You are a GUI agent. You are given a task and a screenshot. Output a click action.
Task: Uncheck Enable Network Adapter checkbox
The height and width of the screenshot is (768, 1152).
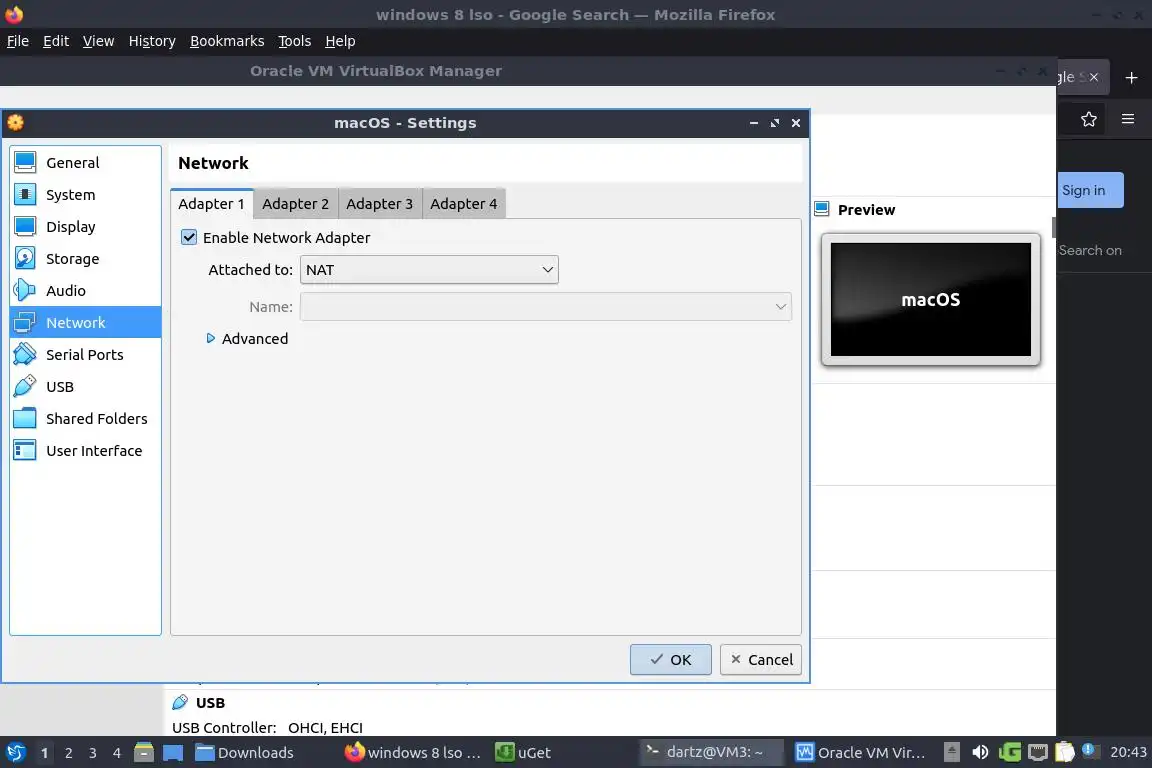pyautogui.click(x=189, y=237)
